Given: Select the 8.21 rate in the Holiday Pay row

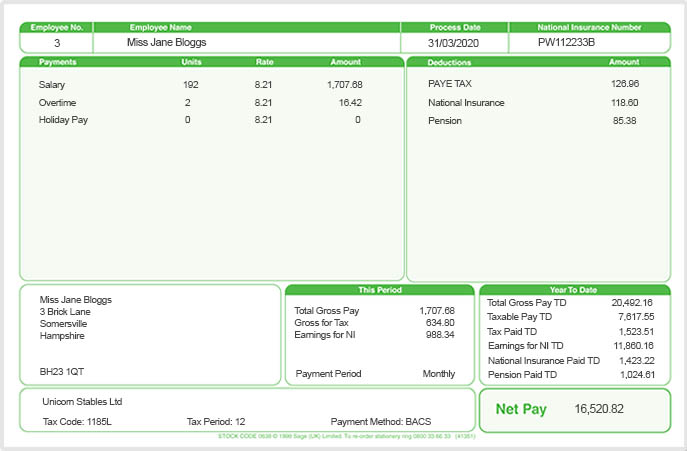Looking at the screenshot, I should [x=263, y=120].
